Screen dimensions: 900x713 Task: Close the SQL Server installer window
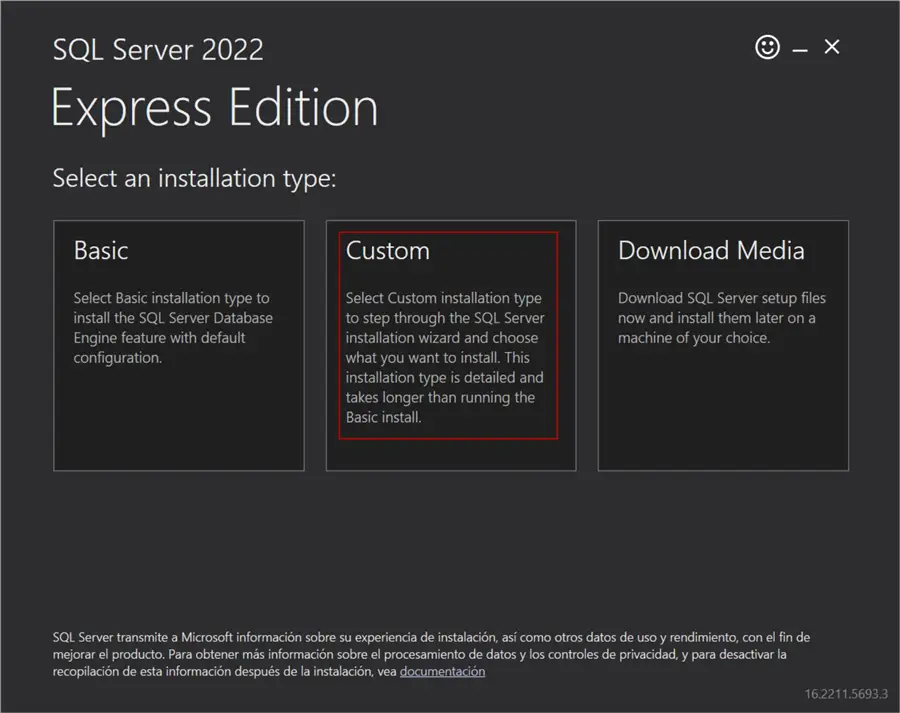[x=832, y=47]
